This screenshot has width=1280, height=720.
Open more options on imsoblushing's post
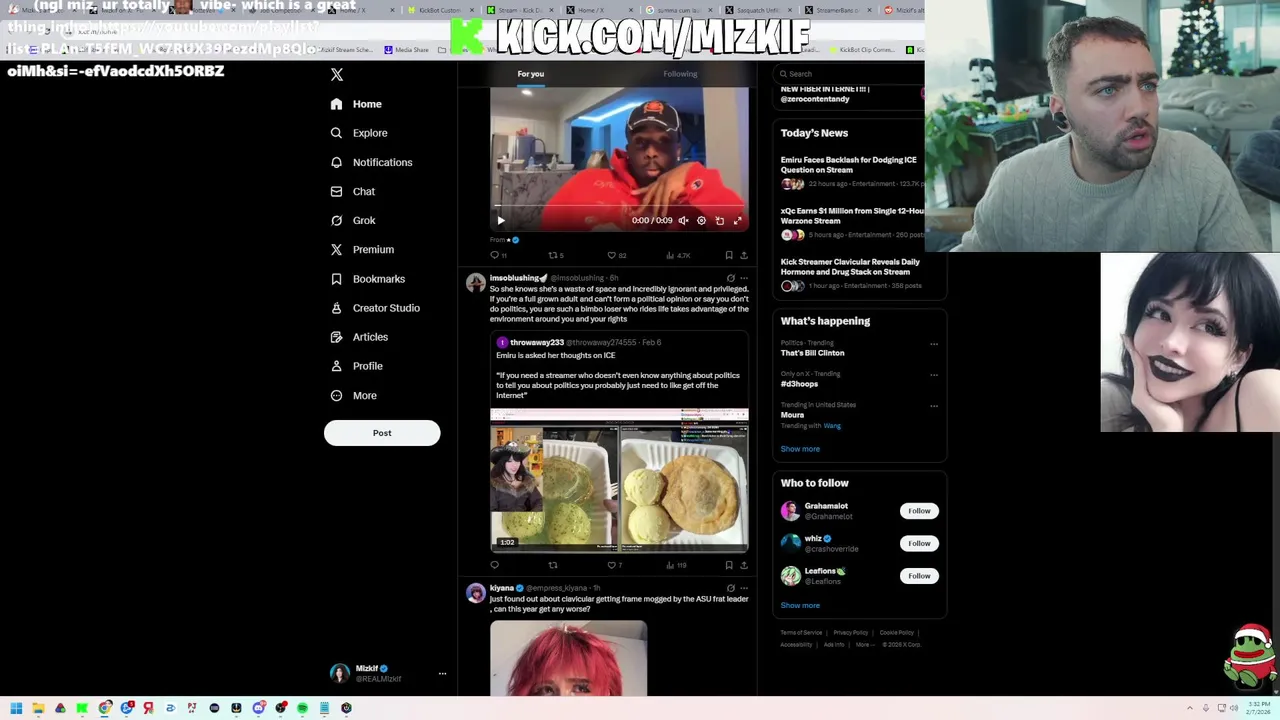[x=743, y=278]
